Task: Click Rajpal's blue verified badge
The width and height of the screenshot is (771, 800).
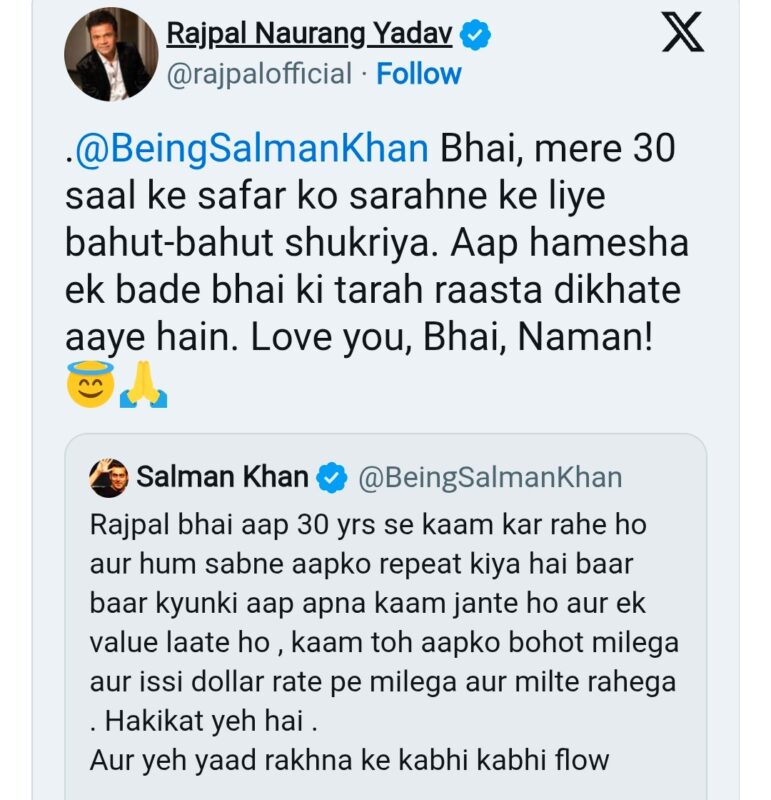Action: [476, 36]
